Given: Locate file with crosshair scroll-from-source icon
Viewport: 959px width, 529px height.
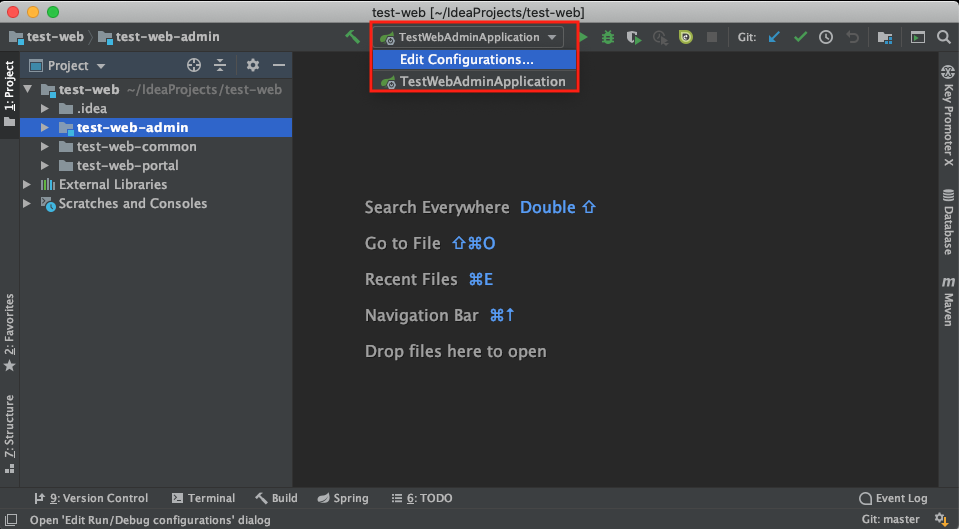Looking at the screenshot, I should tap(194, 65).
